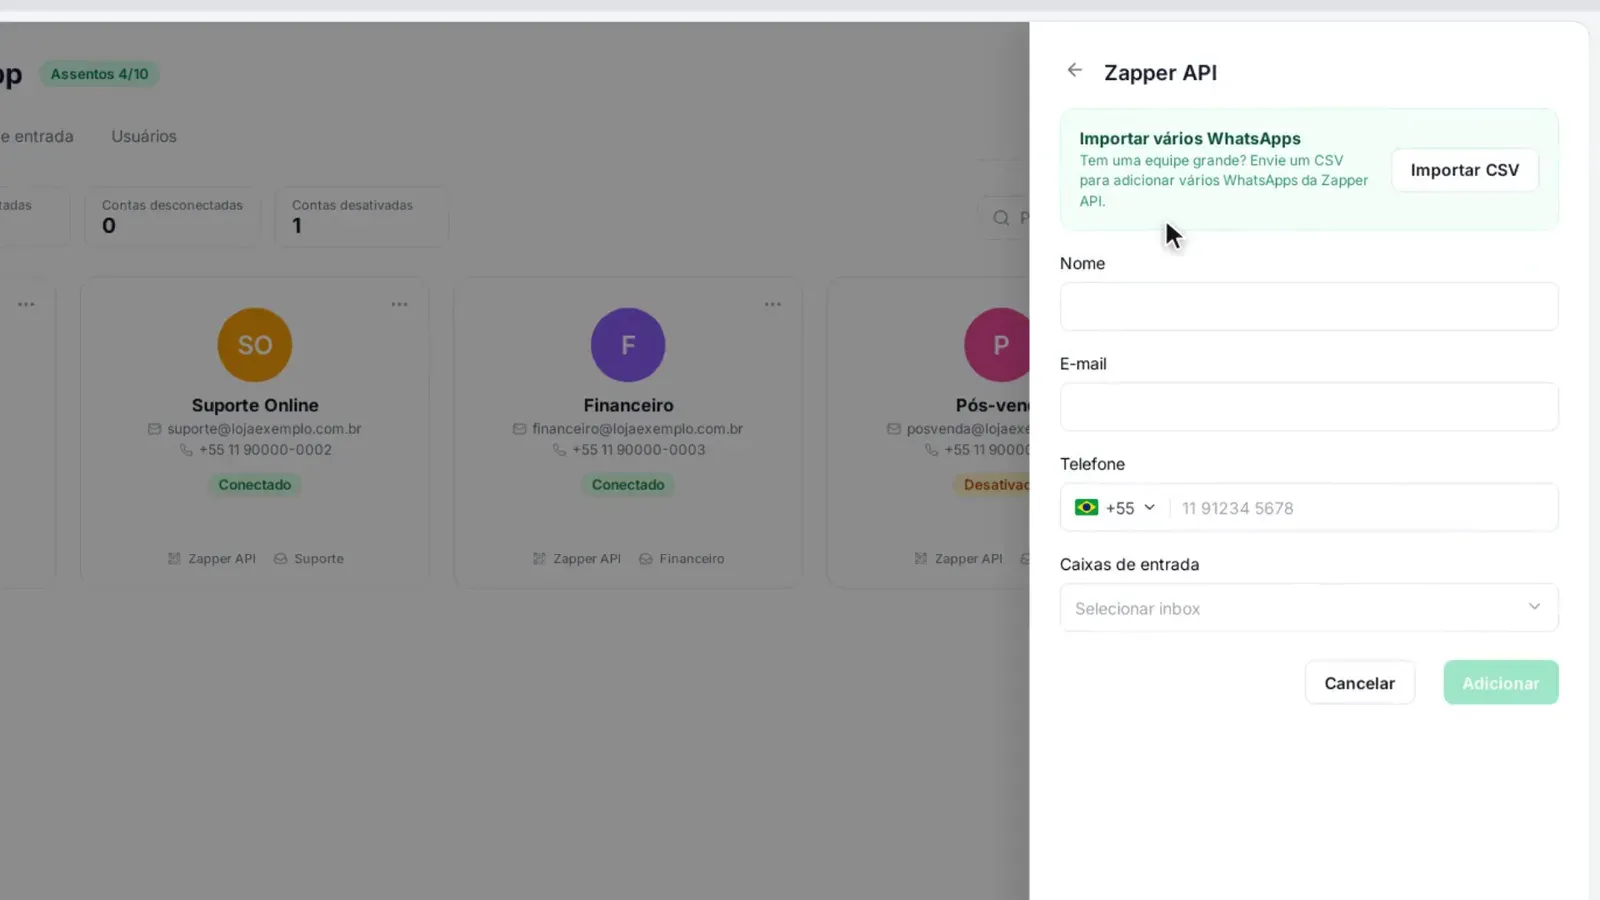Image resolution: width=1600 pixels, height=900 pixels.
Task: Click the Contas desativadas counter card
Action: pyautogui.click(x=361, y=216)
